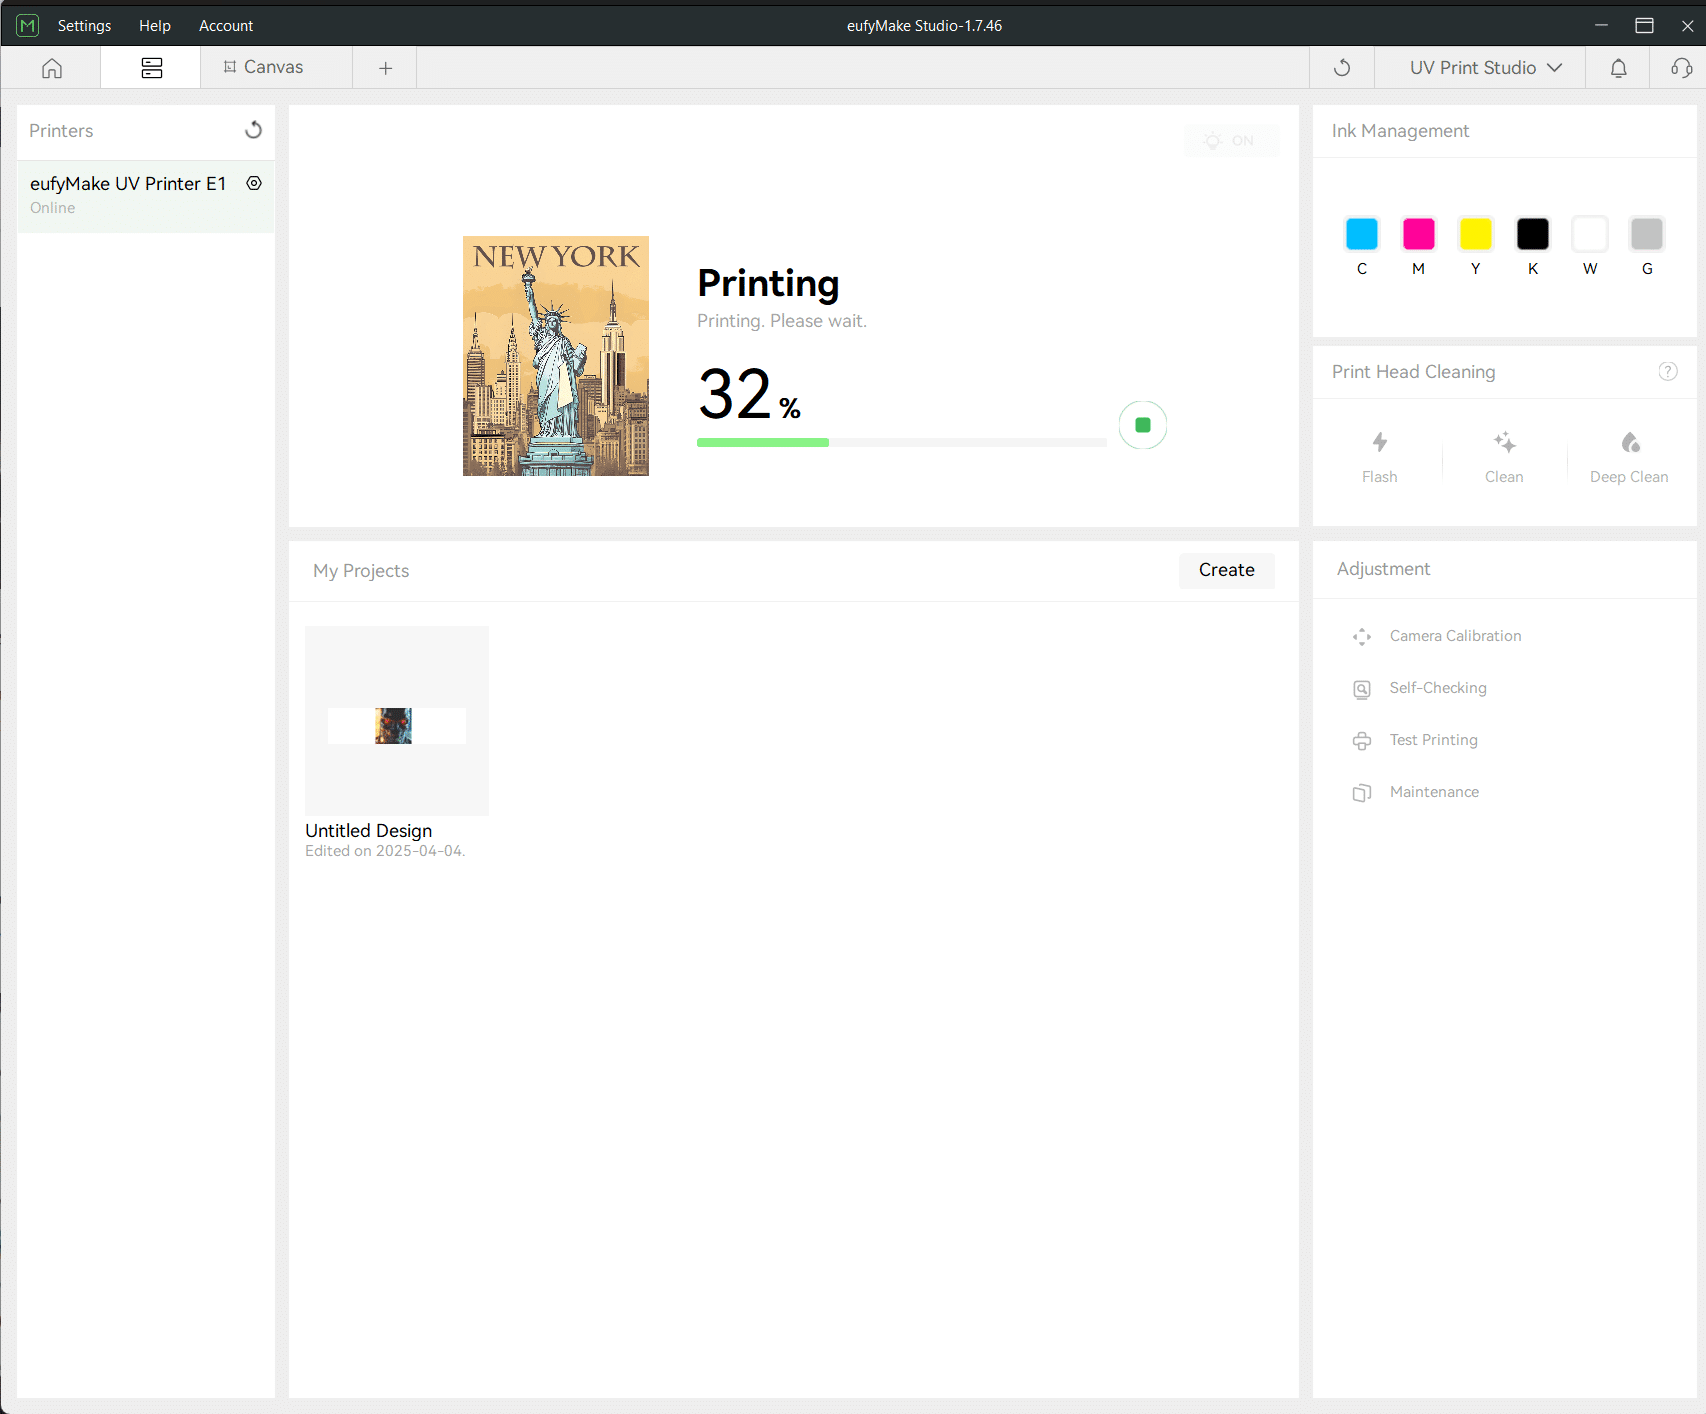
Task: Open customer support headset icon
Action: coord(1682,68)
